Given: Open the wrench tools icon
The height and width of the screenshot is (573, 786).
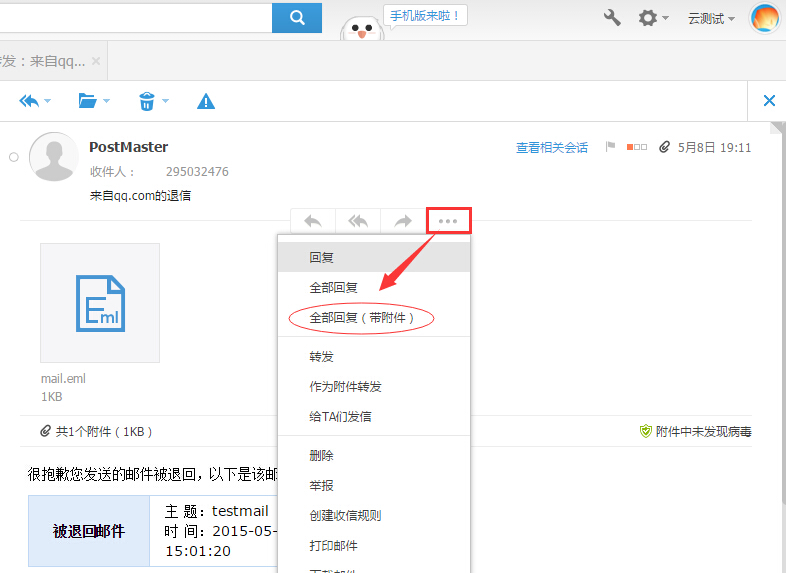Looking at the screenshot, I should tap(613, 18).
